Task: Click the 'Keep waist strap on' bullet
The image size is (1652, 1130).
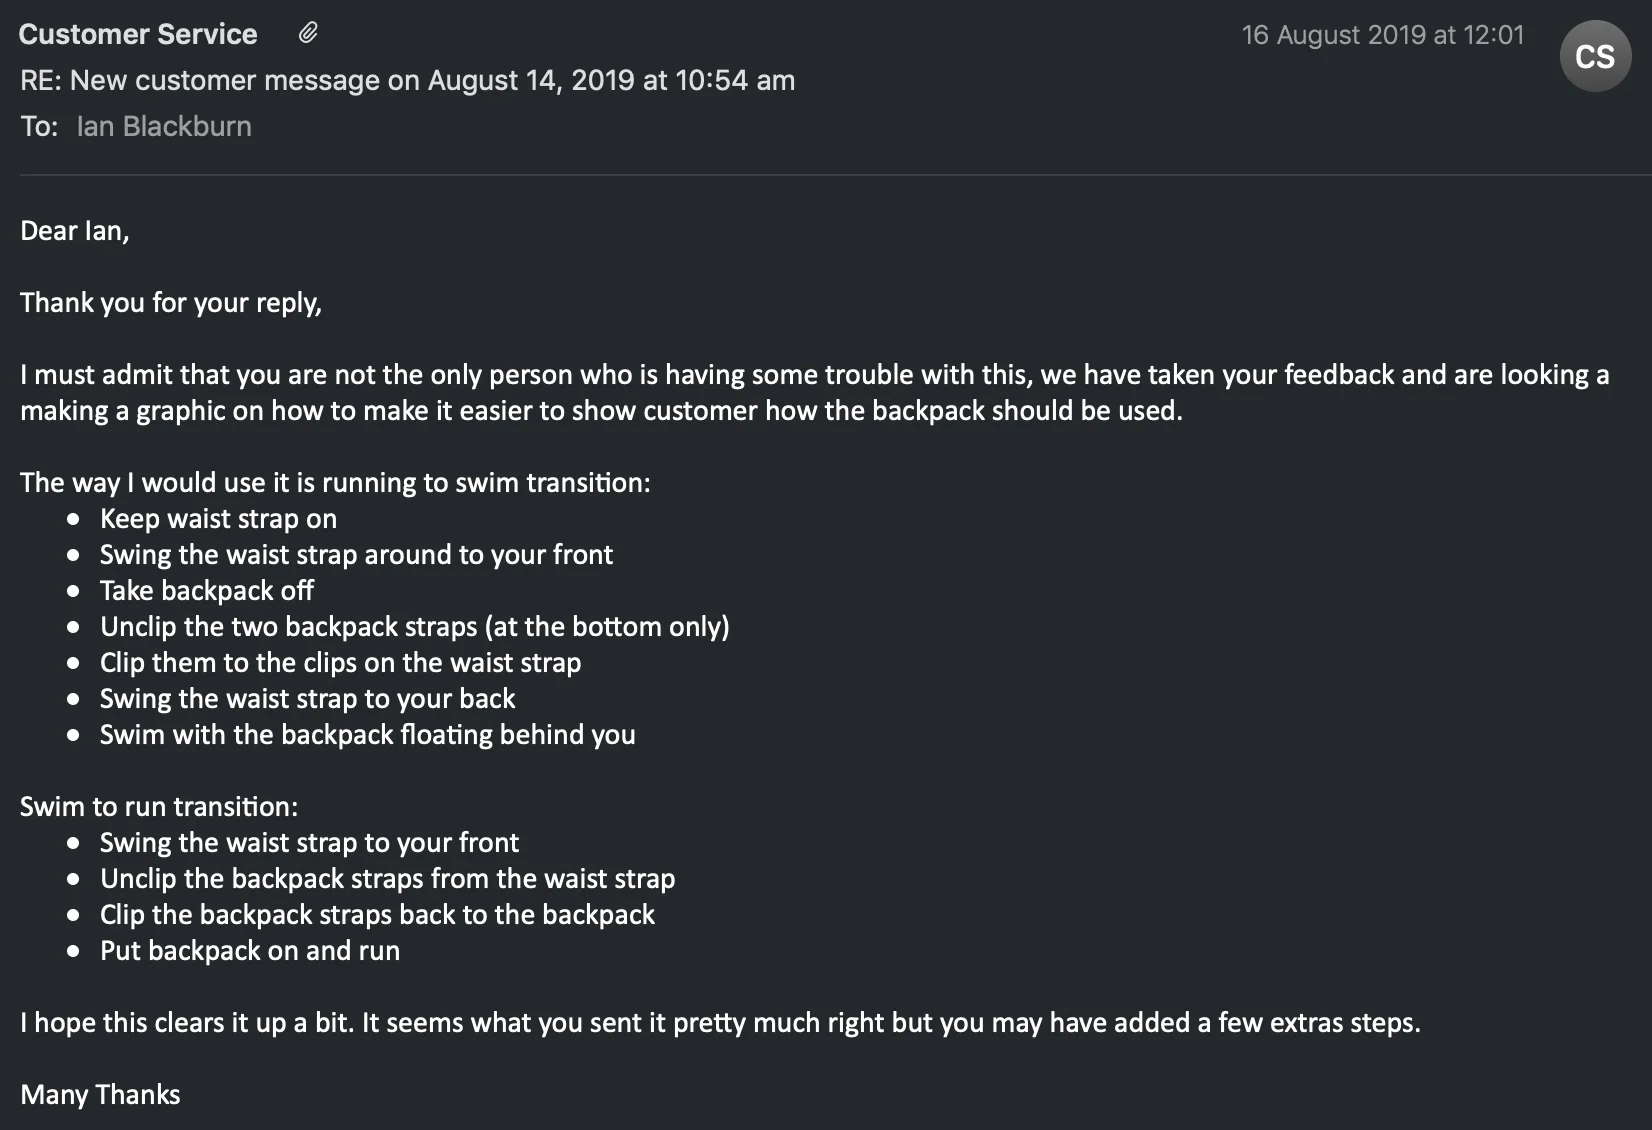Action: click(218, 518)
